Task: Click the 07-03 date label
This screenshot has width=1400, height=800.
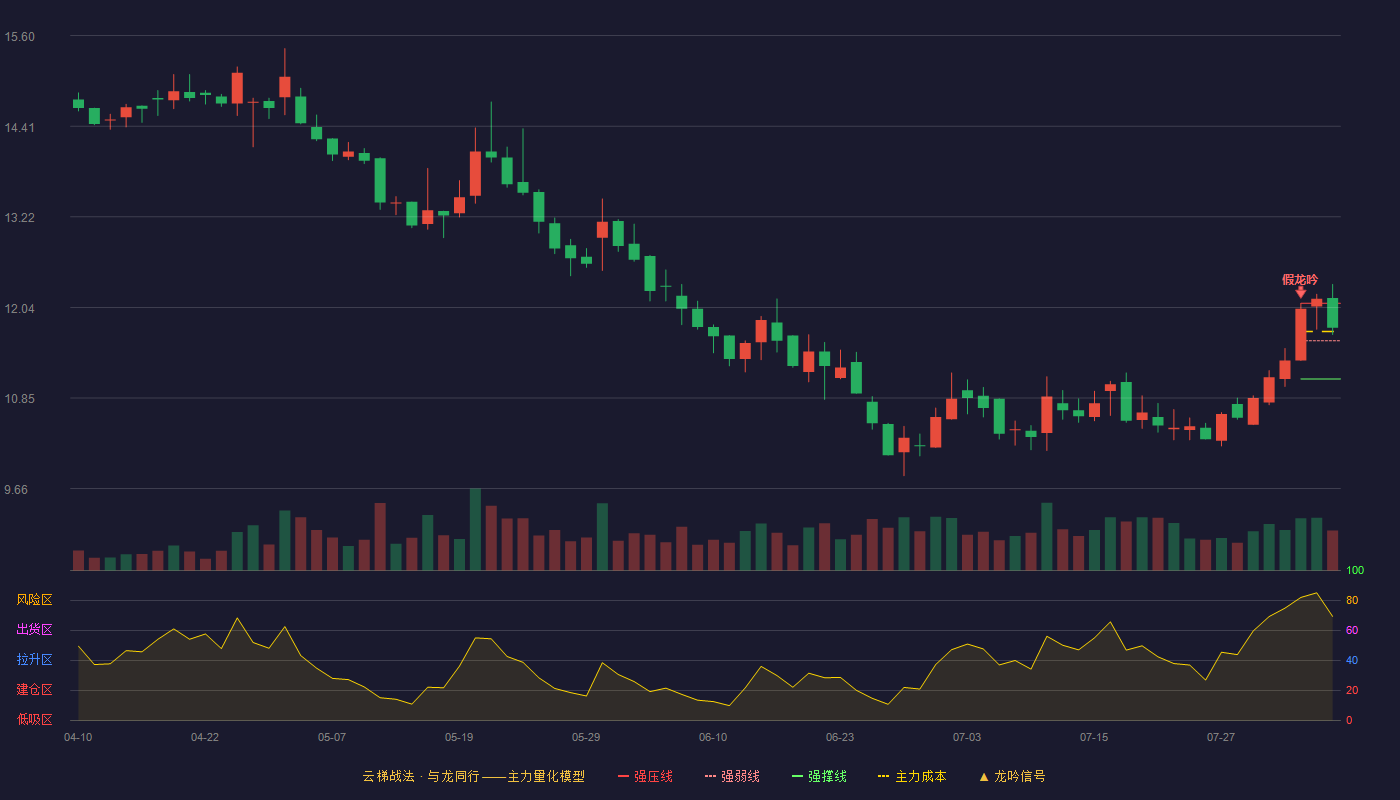Action: point(967,737)
